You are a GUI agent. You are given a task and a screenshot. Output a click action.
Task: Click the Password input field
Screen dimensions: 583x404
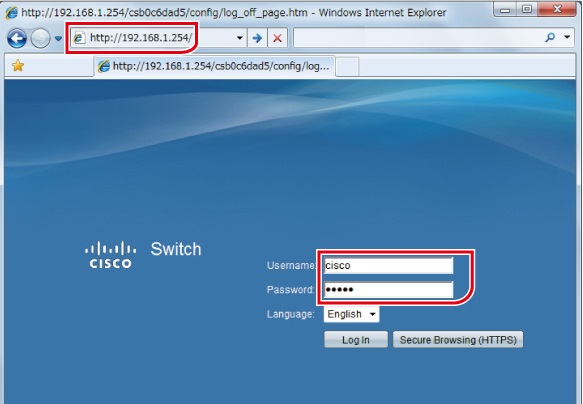[x=388, y=290]
